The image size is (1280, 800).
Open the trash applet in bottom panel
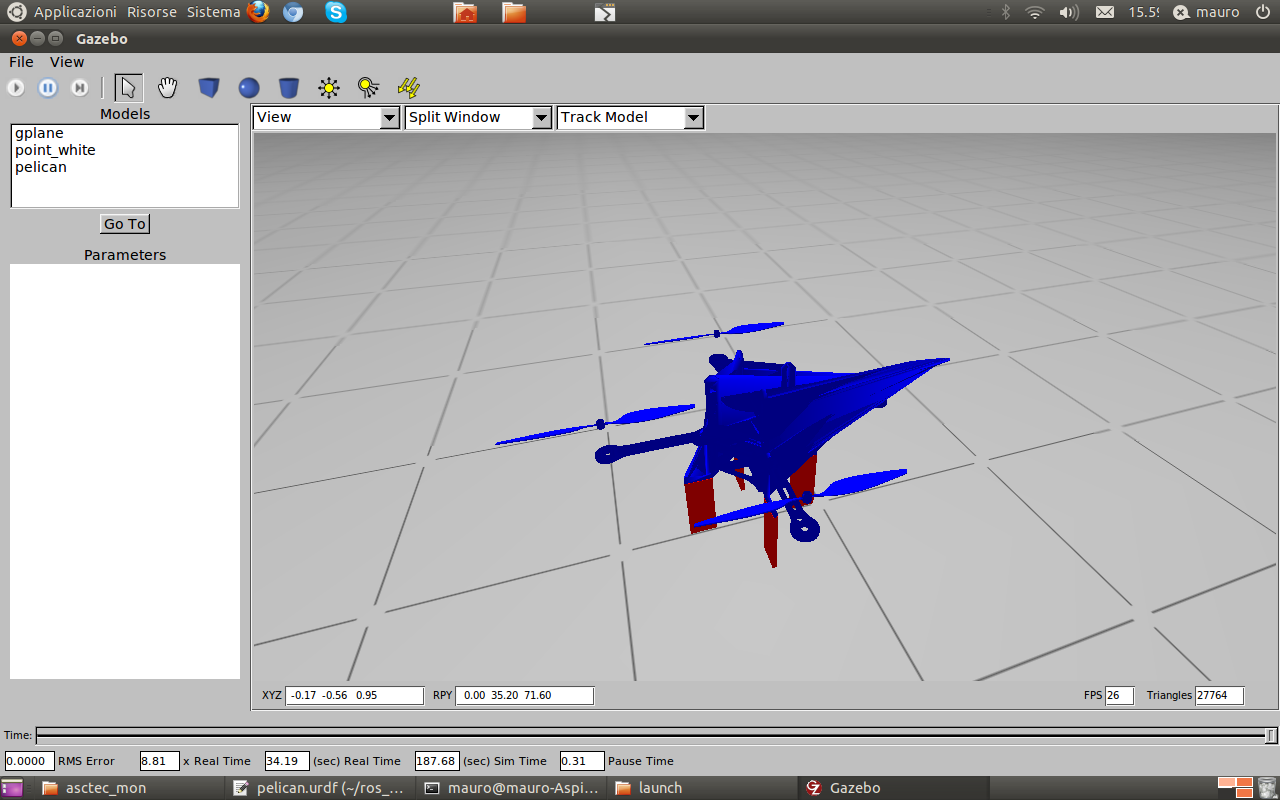pos(1267,788)
